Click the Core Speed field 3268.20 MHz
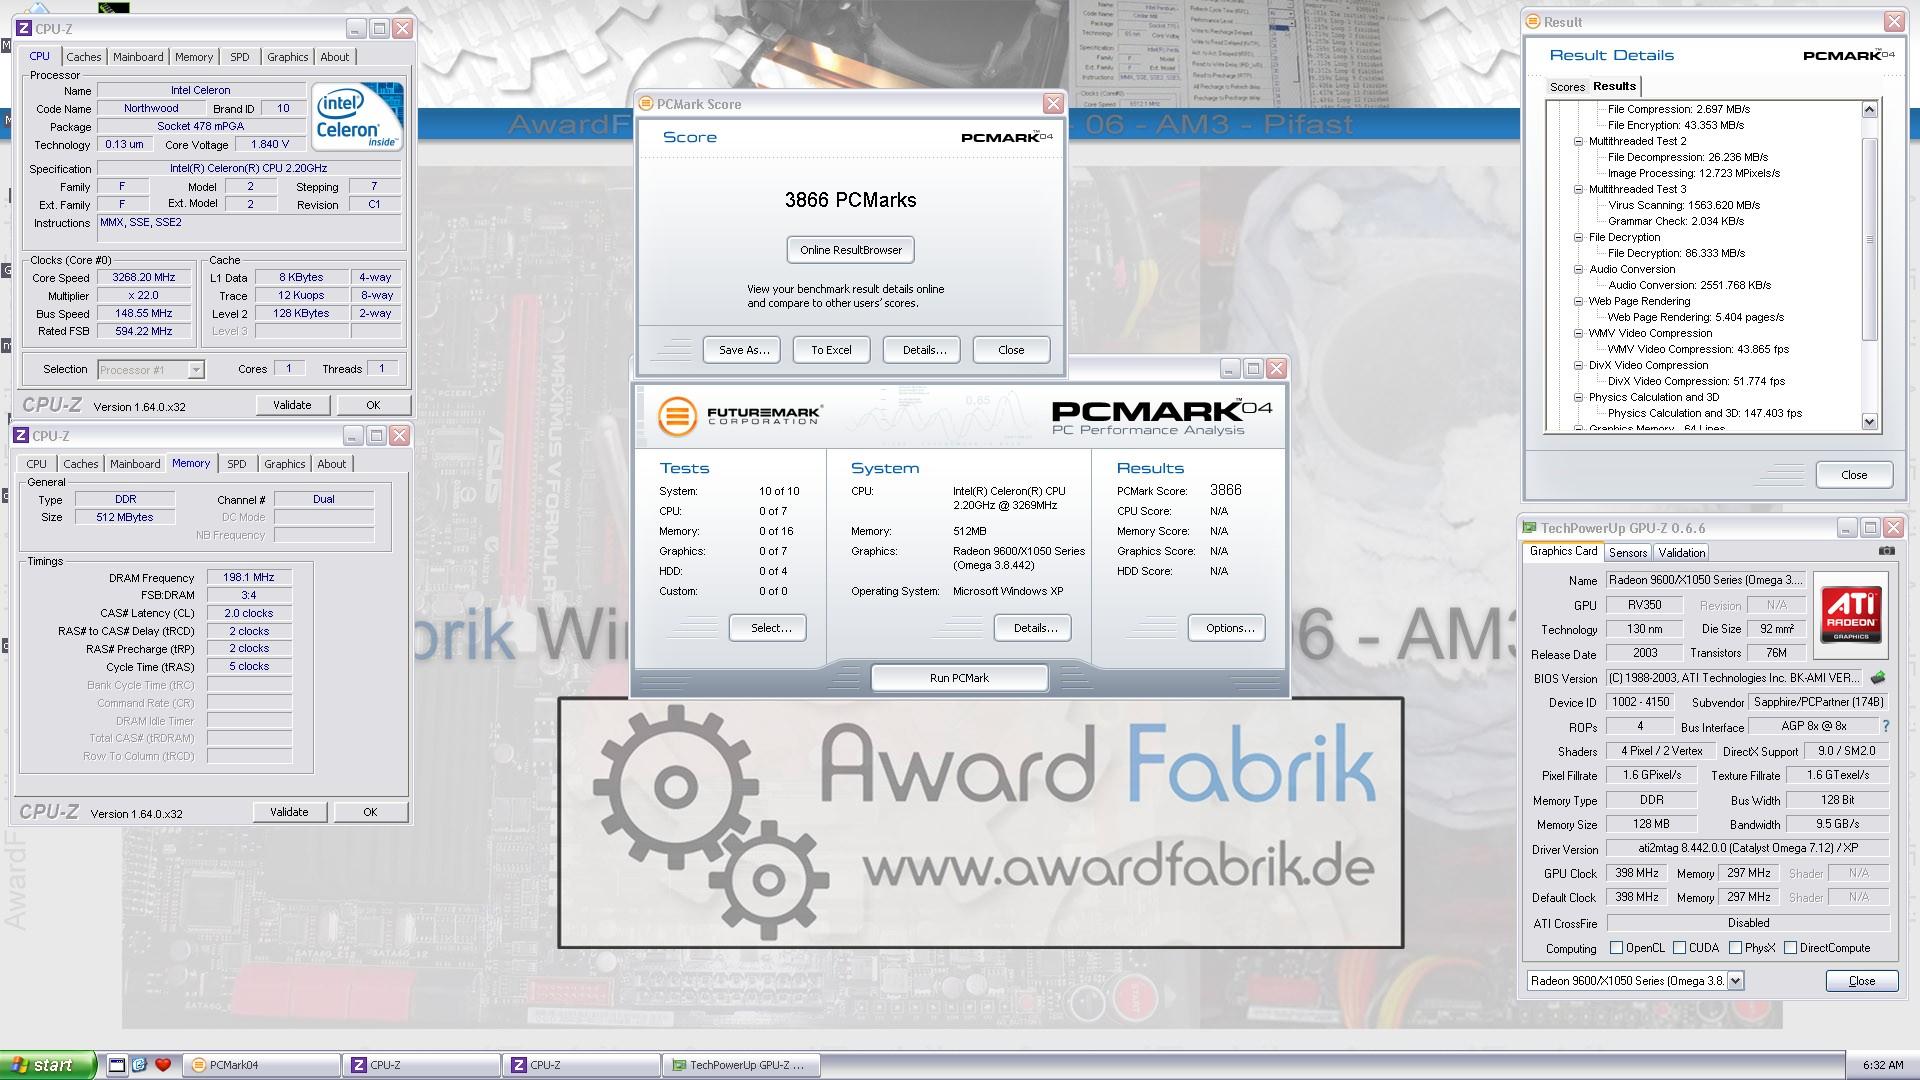 [x=143, y=278]
